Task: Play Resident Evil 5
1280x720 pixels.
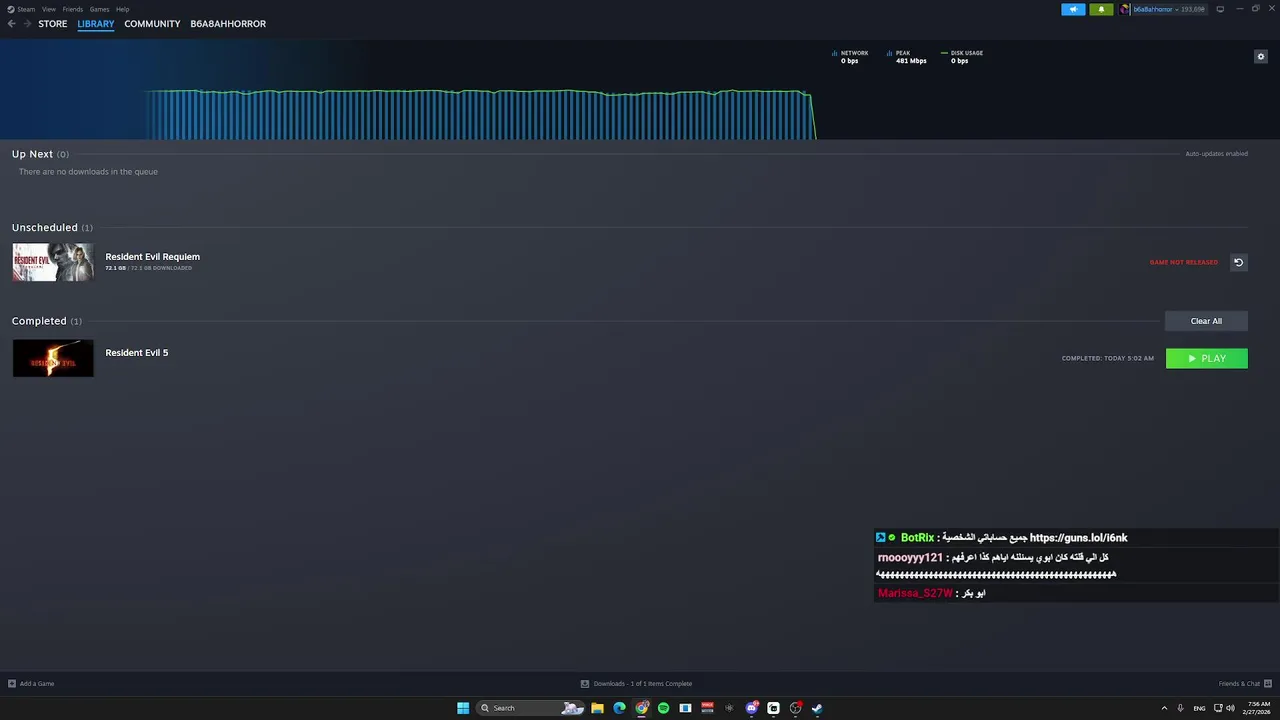Action: pyautogui.click(x=1206, y=358)
